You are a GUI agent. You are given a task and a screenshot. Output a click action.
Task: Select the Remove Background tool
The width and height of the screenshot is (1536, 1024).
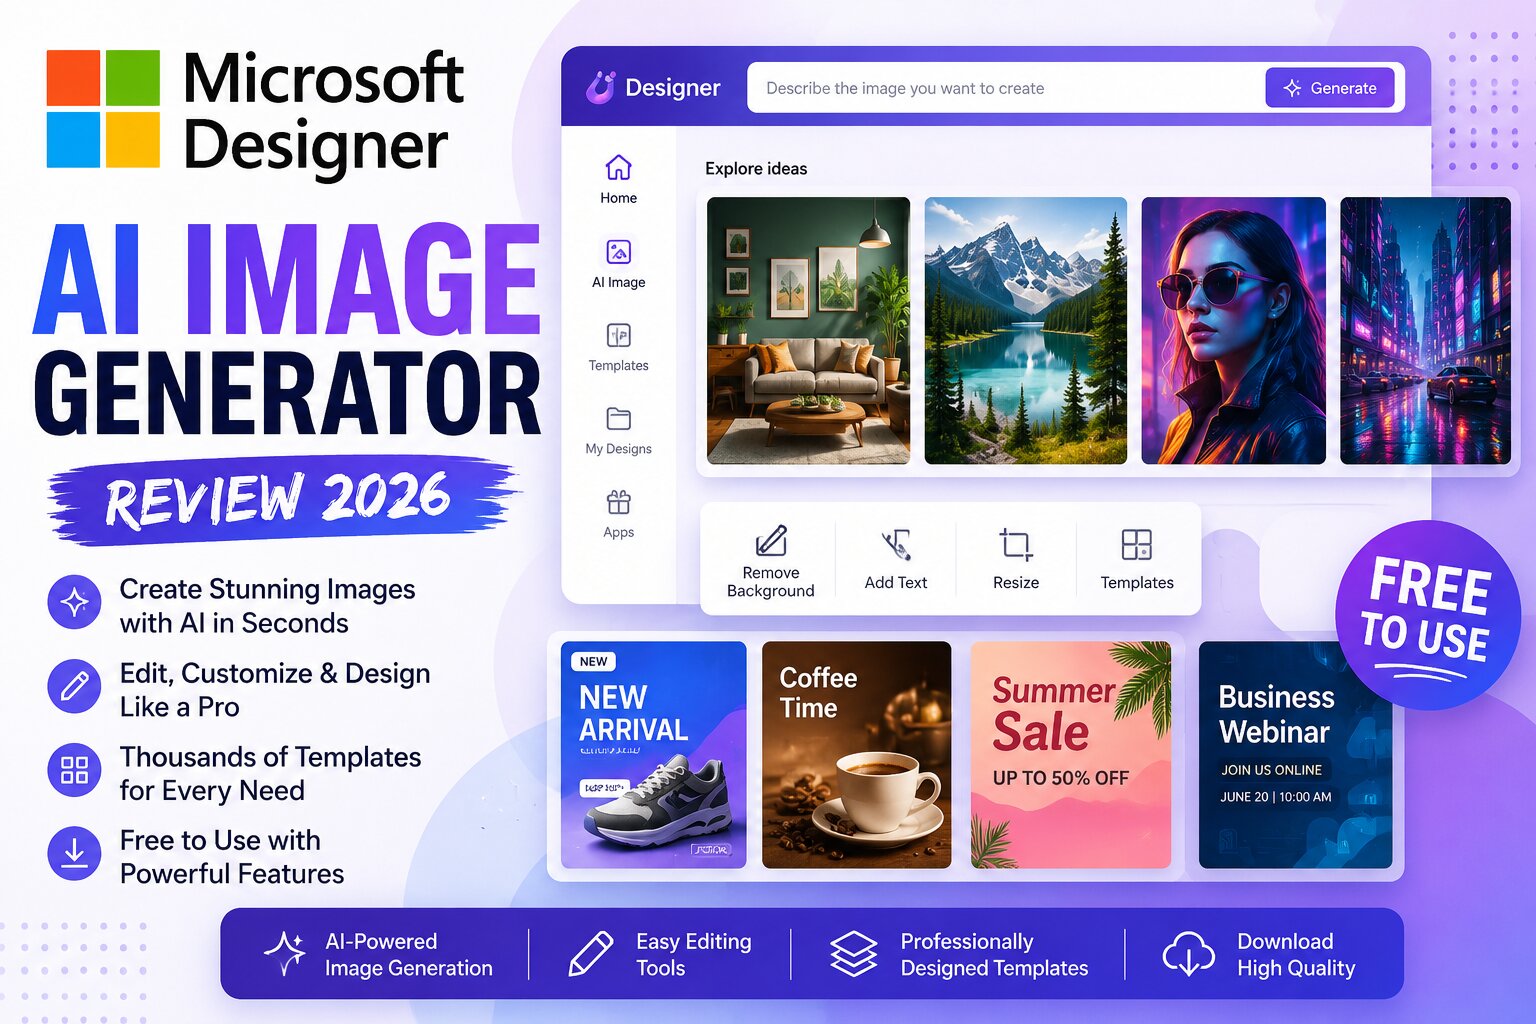click(770, 561)
